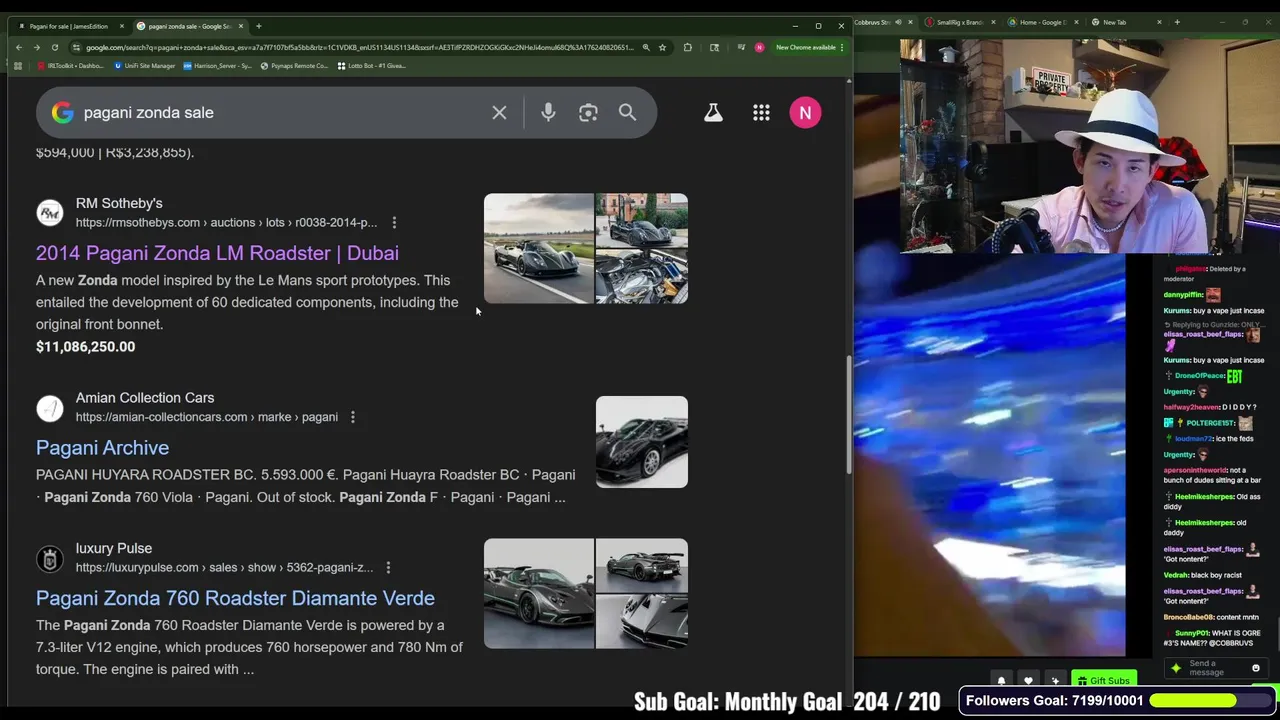The image size is (1280, 720).
Task: Click the sparkle button beside Gift Subs
Action: pyautogui.click(x=1055, y=681)
